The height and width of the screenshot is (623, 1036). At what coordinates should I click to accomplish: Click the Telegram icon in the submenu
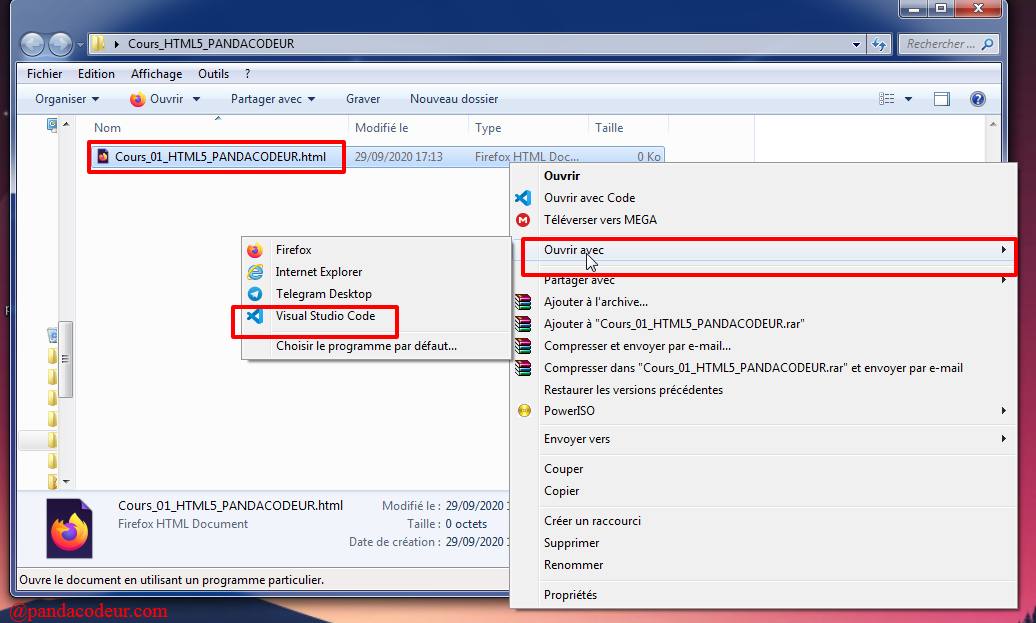click(x=255, y=294)
